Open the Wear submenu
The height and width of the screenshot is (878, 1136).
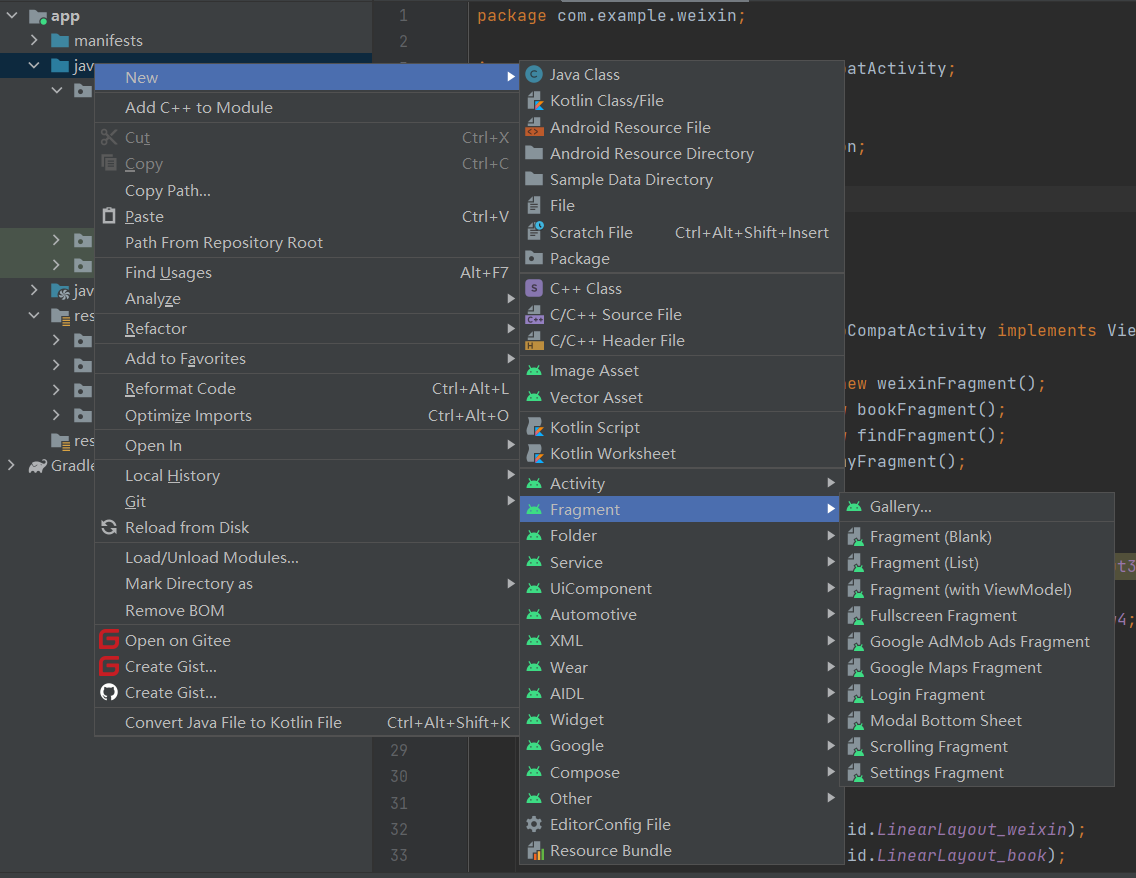[682, 667]
